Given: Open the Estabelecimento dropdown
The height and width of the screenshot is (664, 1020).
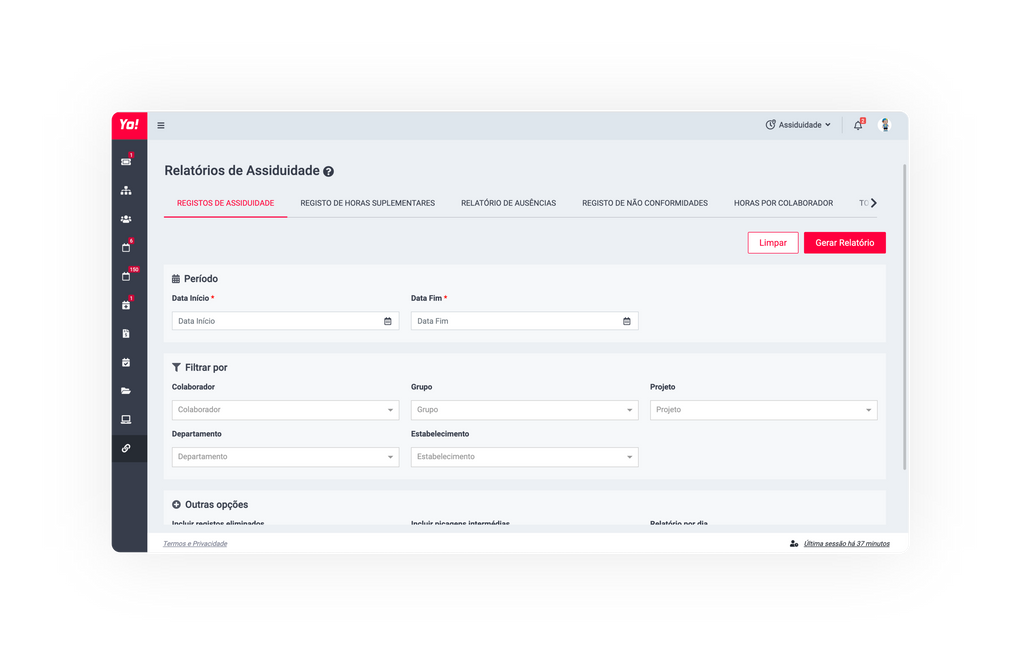Looking at the screenshot, I should (524, 457).
